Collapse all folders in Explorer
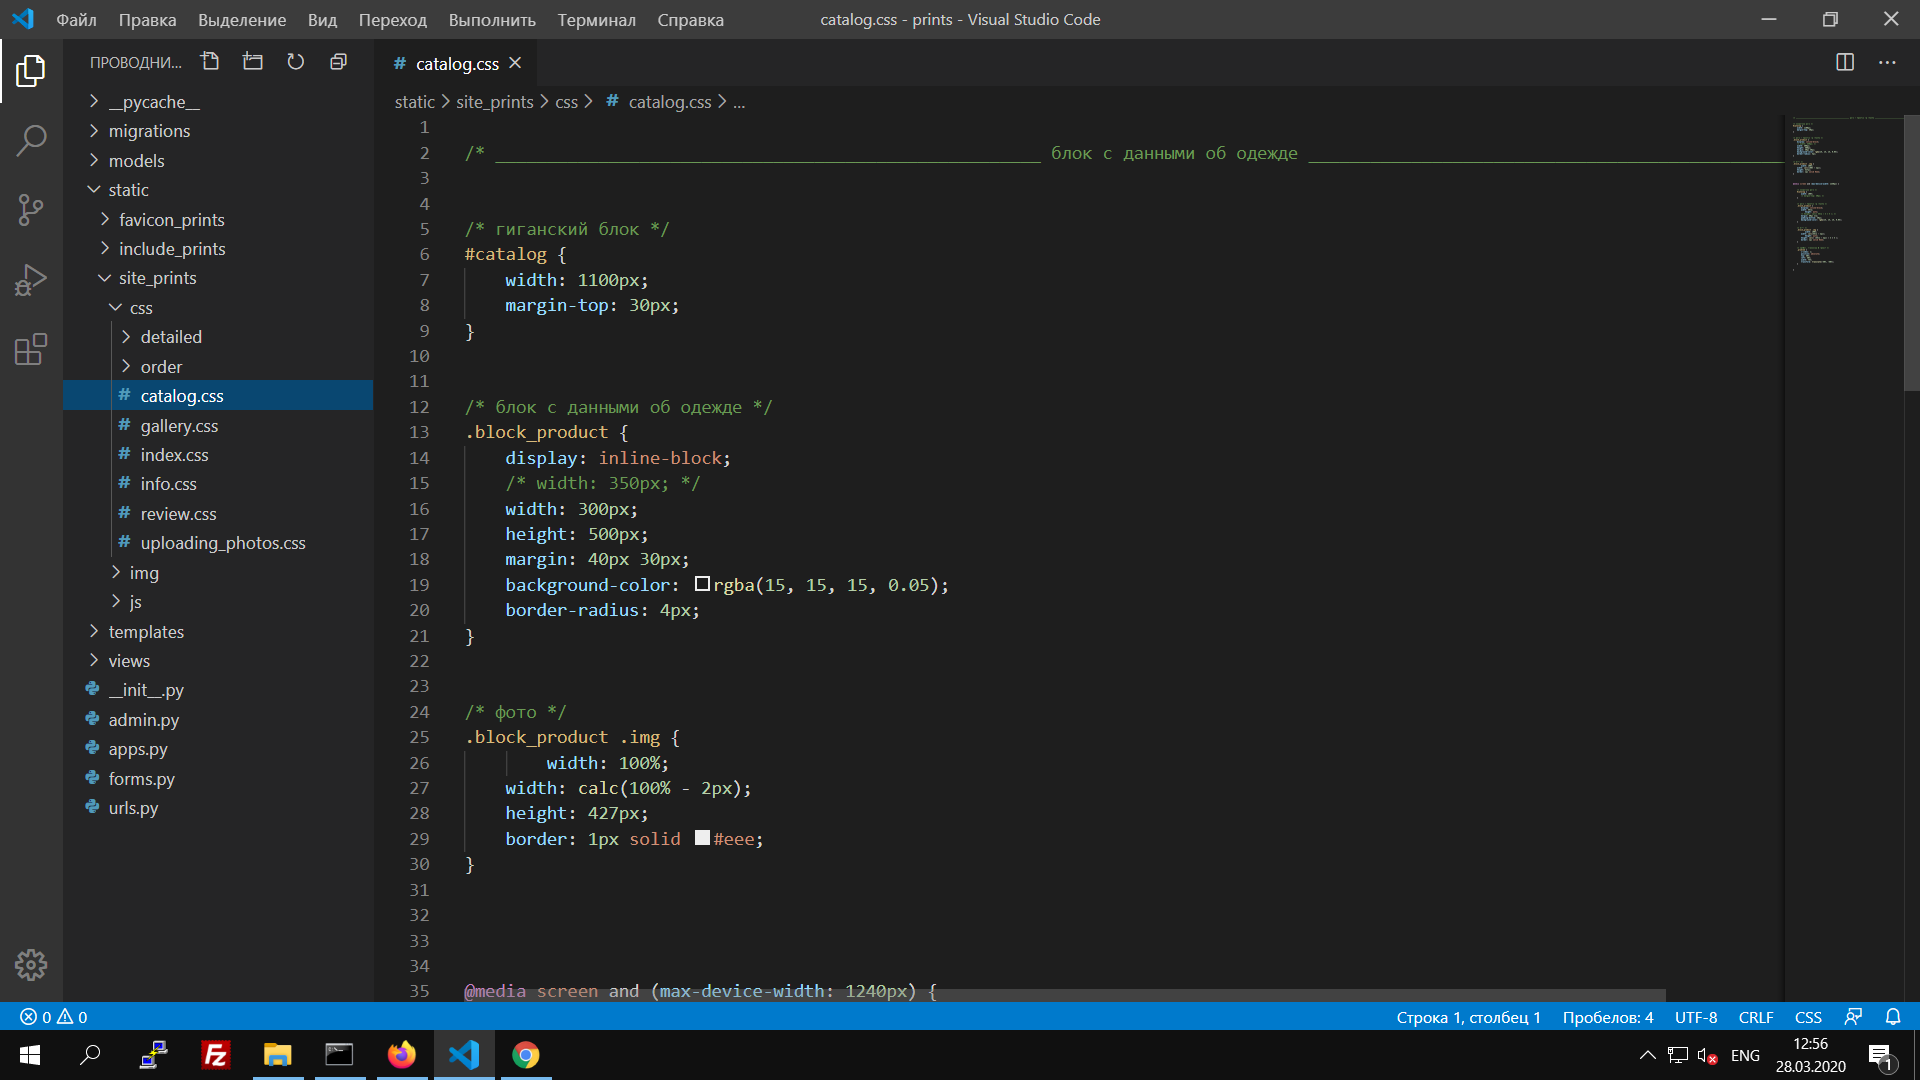This screenshot has width=1920, height=1080. point(339,62)
